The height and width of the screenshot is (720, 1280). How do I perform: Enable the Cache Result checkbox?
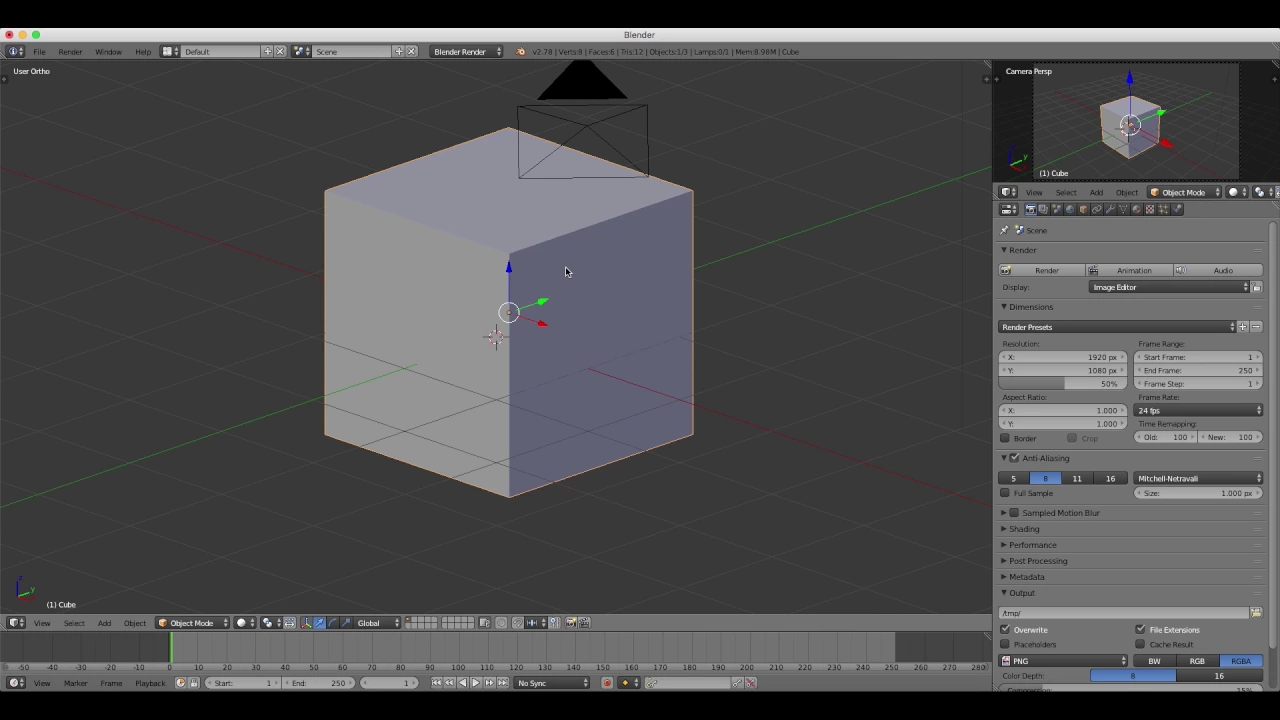1141,644
